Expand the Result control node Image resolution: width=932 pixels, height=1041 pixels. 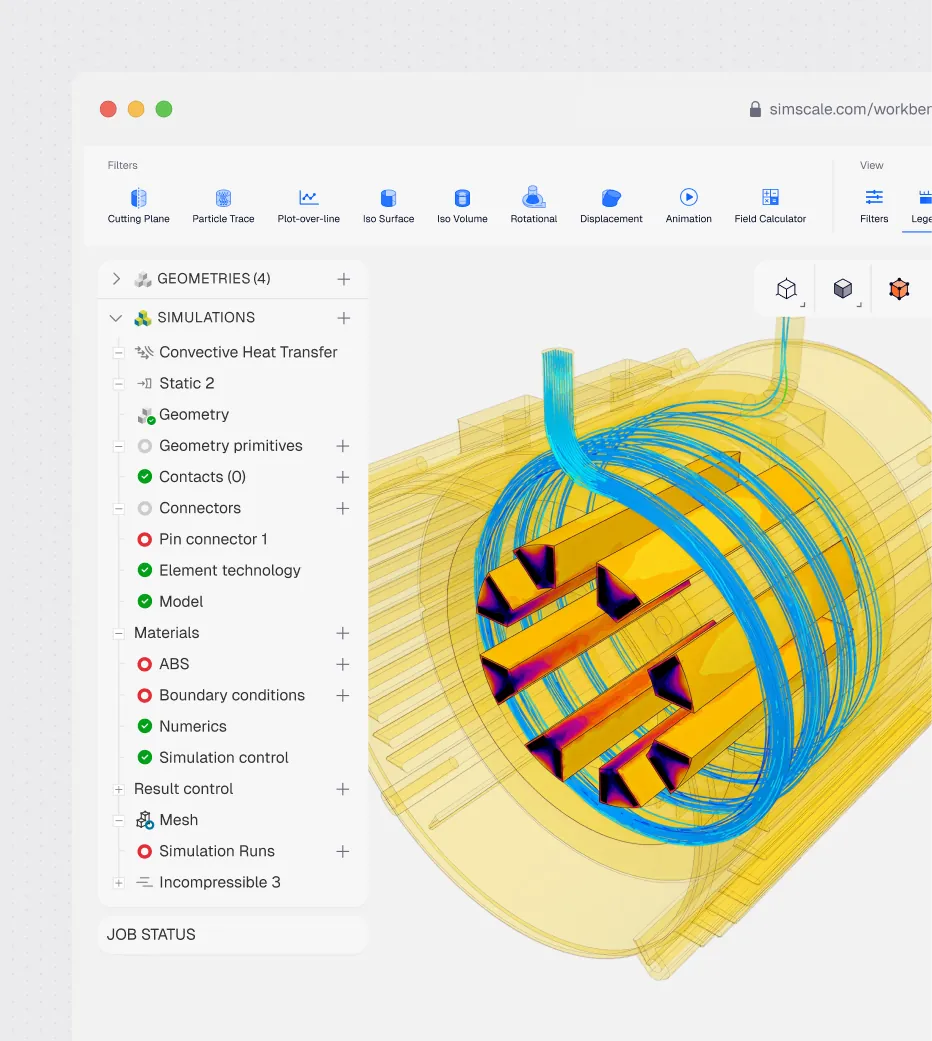pos(118,789)
